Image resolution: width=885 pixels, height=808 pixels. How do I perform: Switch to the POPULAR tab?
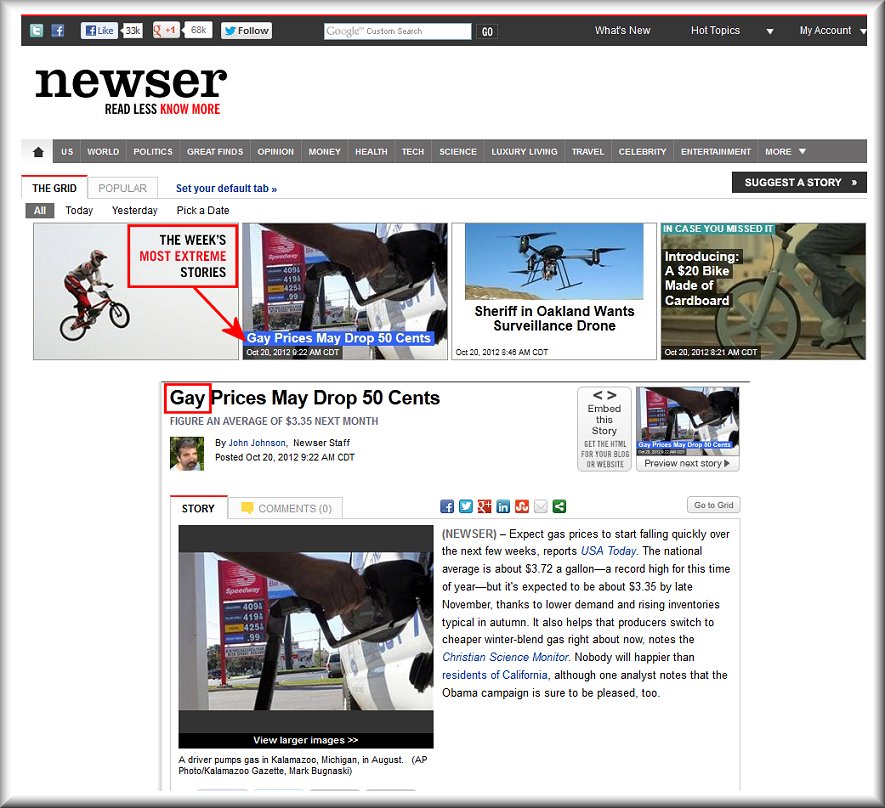122,188
